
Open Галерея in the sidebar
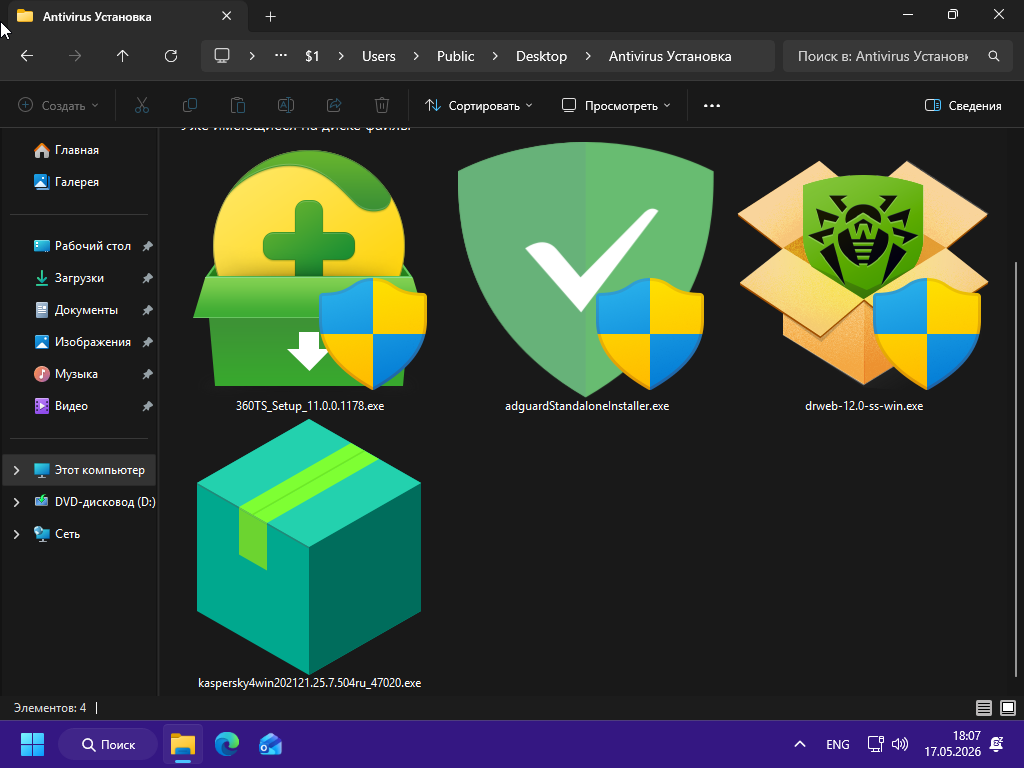[76, 182]
